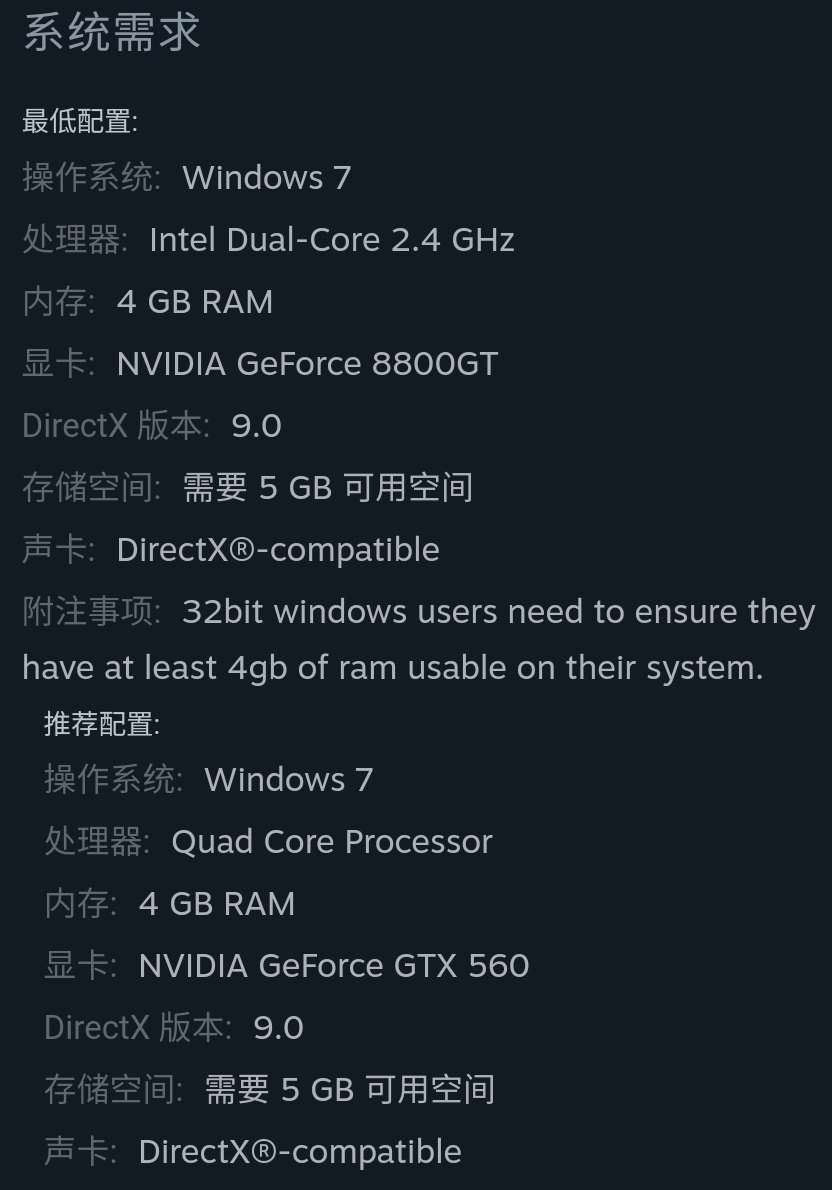Click the 系统需求 section heading

[112, 33]
